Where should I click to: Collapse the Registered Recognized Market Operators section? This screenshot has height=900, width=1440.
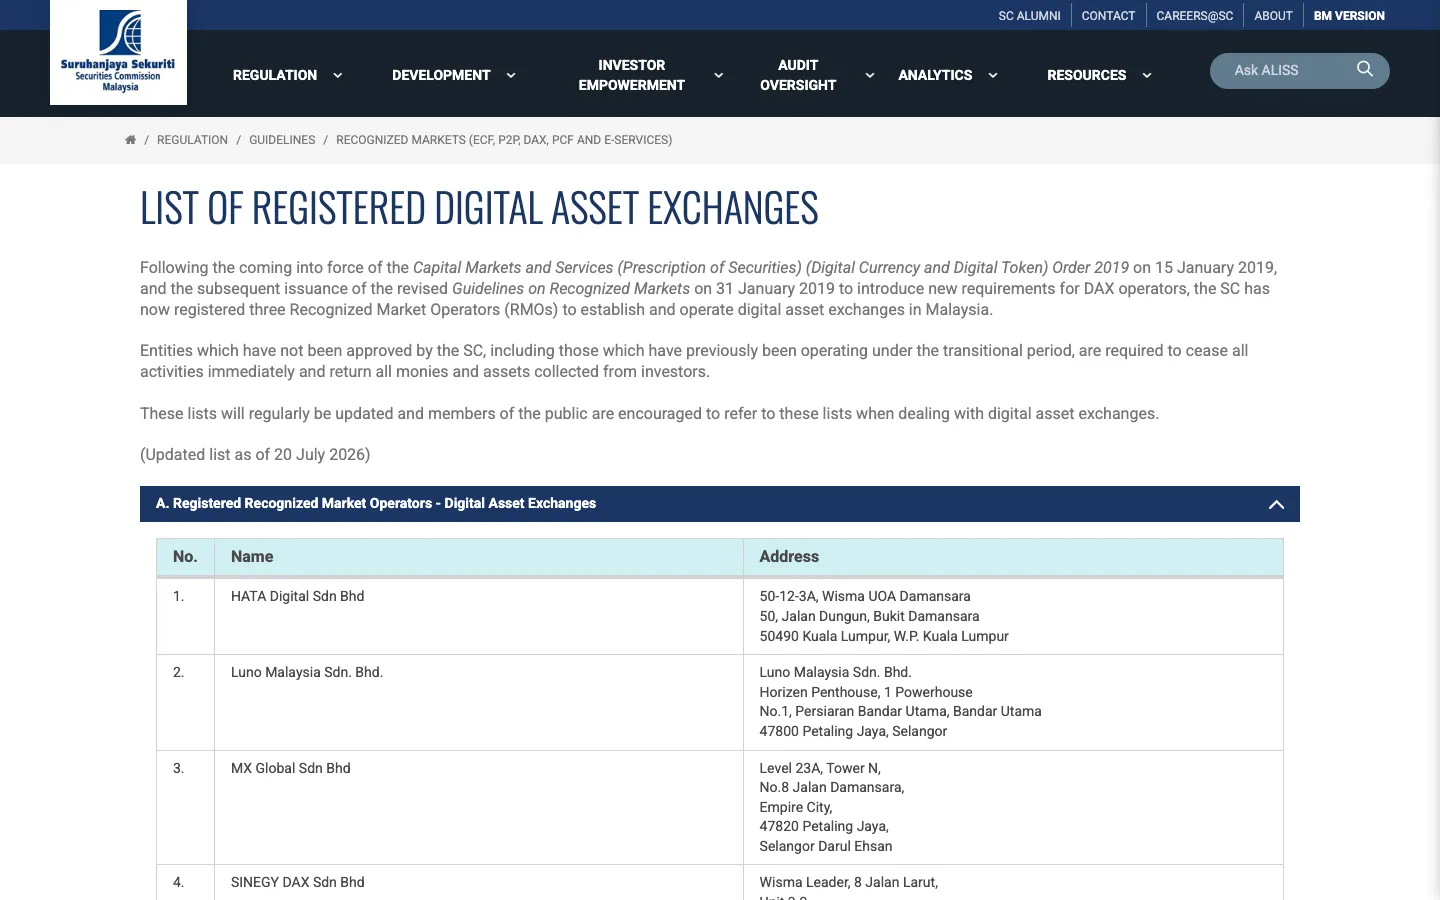[x=1276, y=504]
